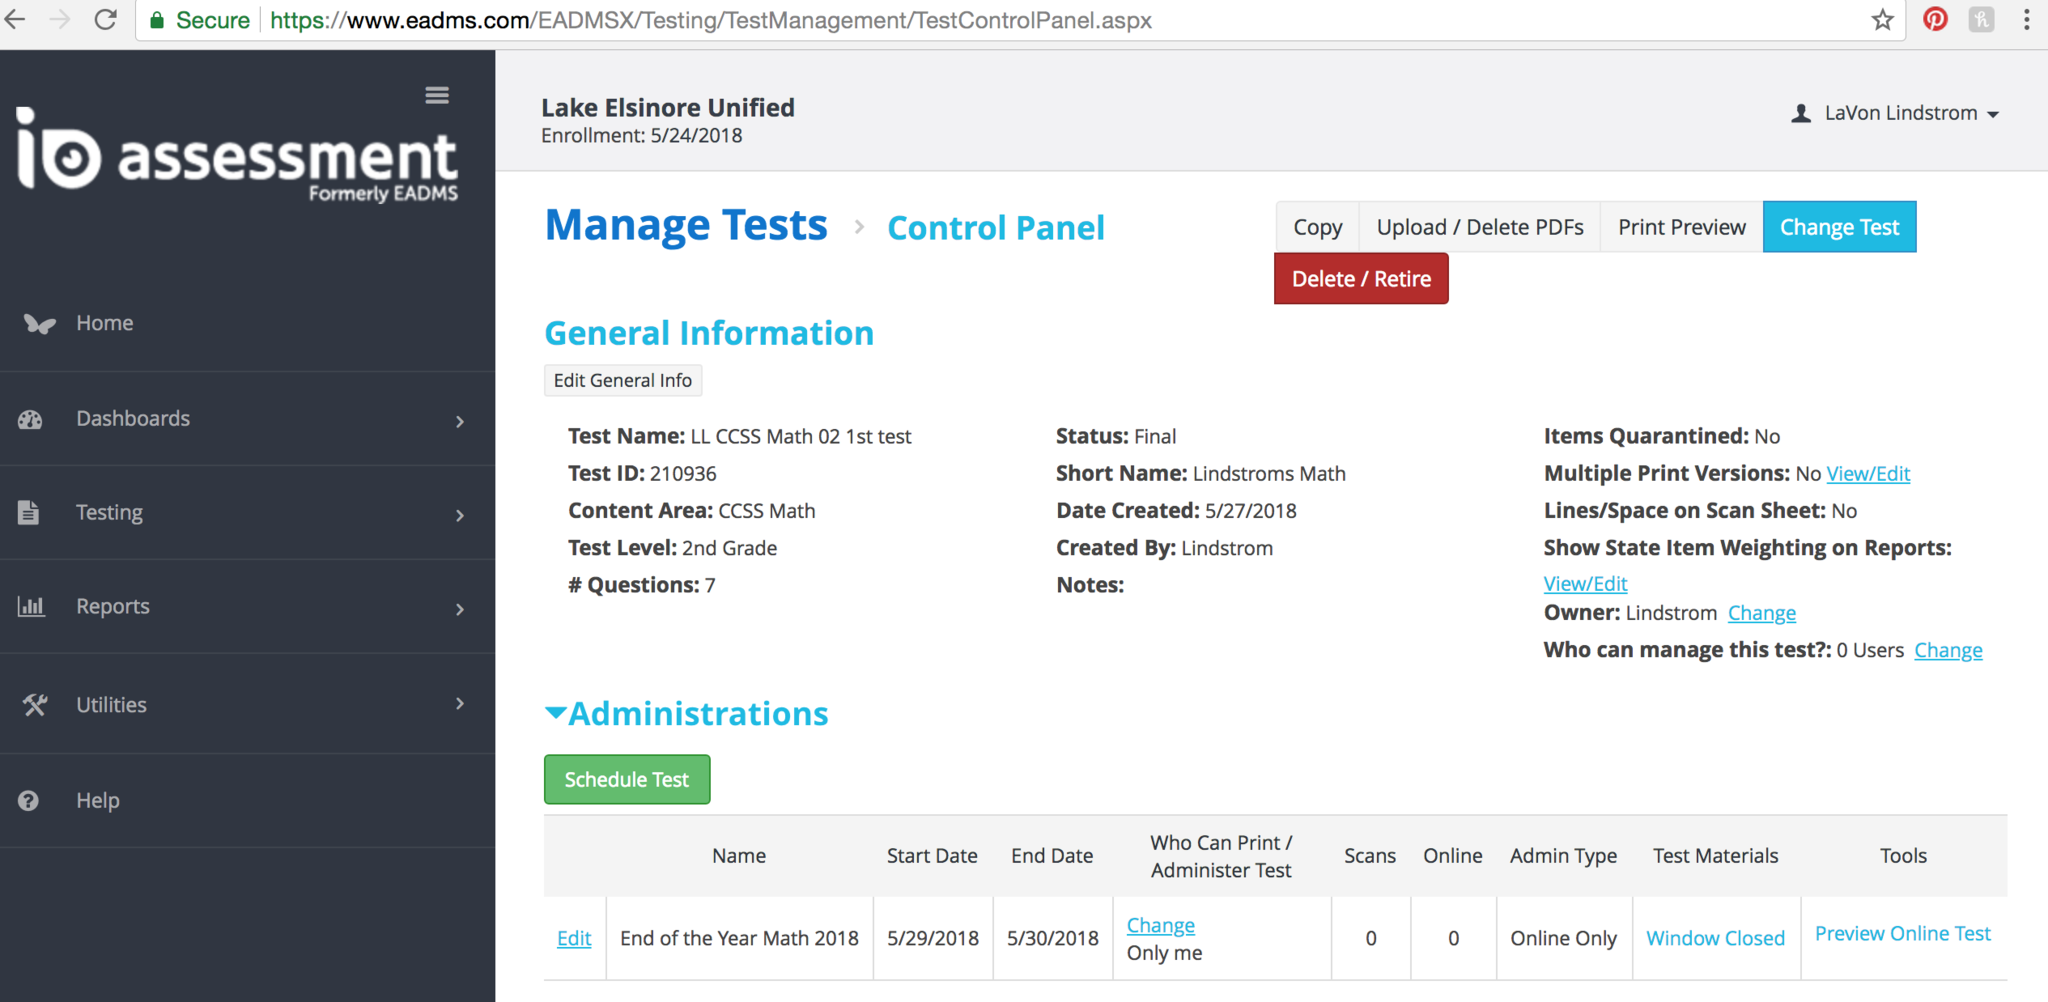Click the Testing document icon
This screenshot has height=1002, width=2048.
(29, 512)
